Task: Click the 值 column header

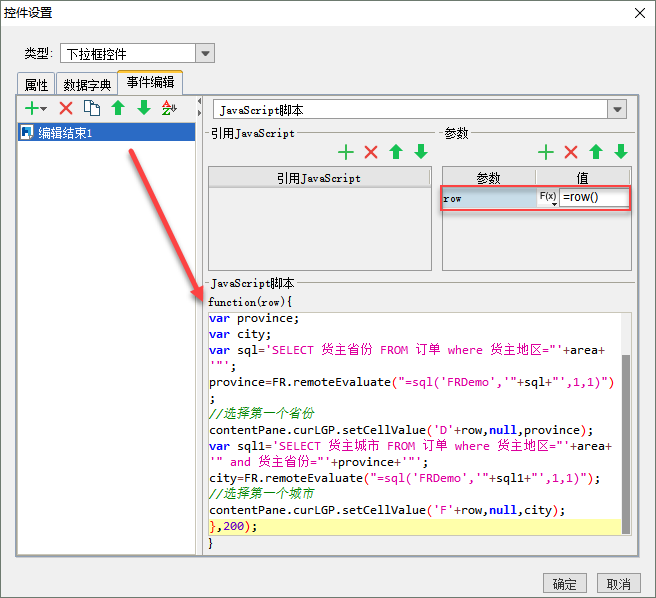Action: (583, 178)
